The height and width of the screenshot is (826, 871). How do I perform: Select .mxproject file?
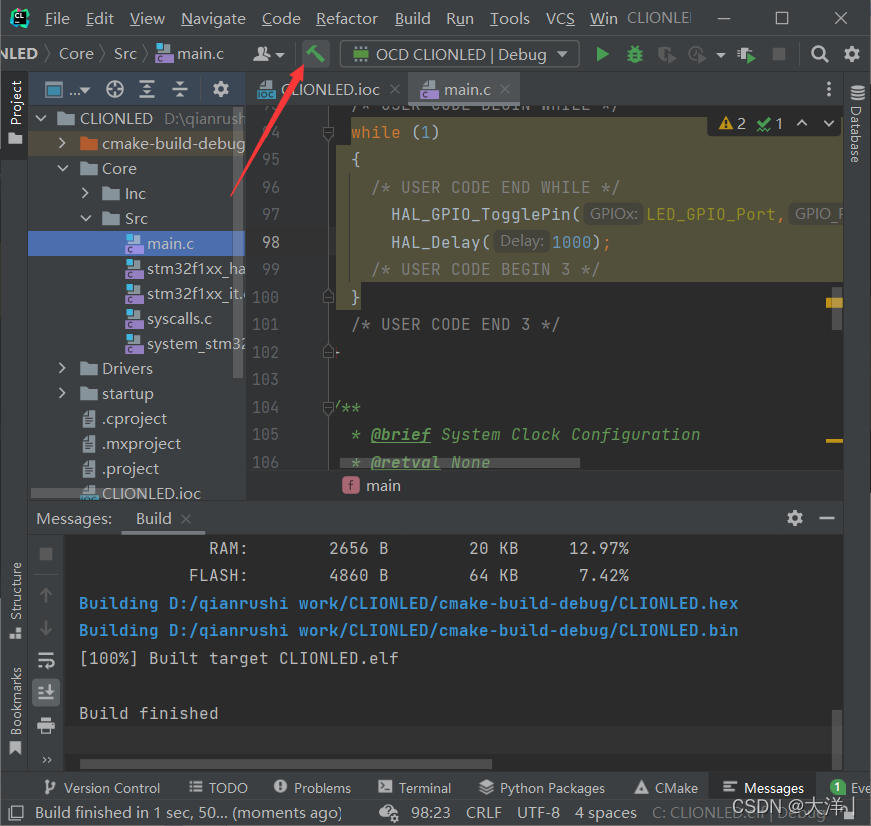(131, 444)
